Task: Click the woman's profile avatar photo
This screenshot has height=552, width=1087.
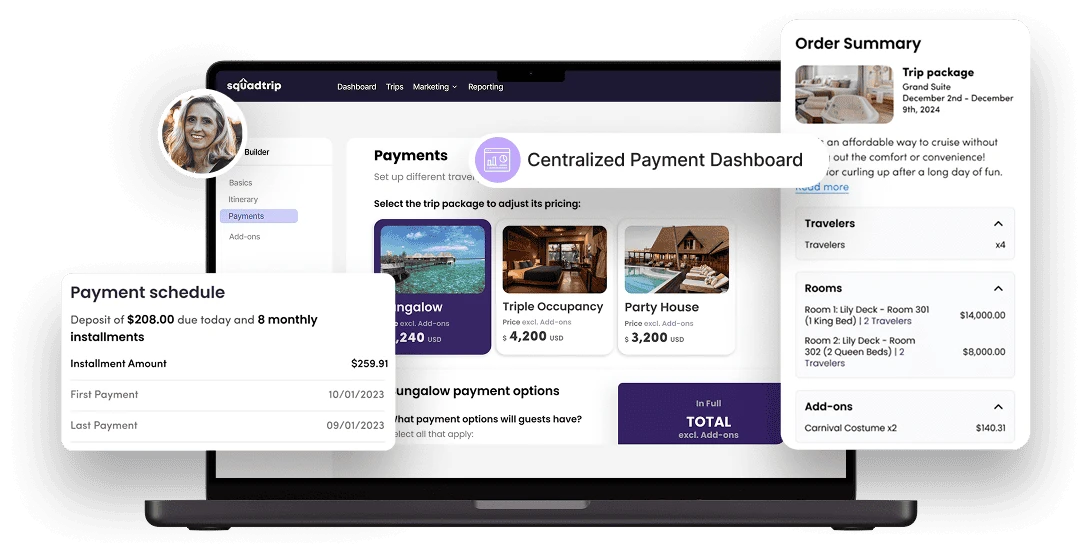Action: point(201,133)
